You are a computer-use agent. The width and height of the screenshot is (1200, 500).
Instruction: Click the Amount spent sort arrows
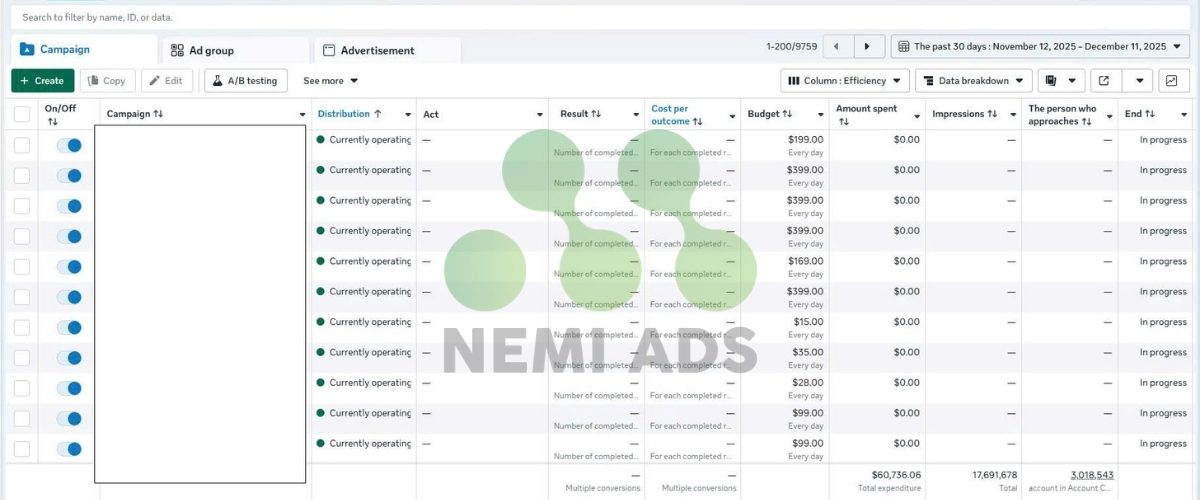click(x=843, y=121)
